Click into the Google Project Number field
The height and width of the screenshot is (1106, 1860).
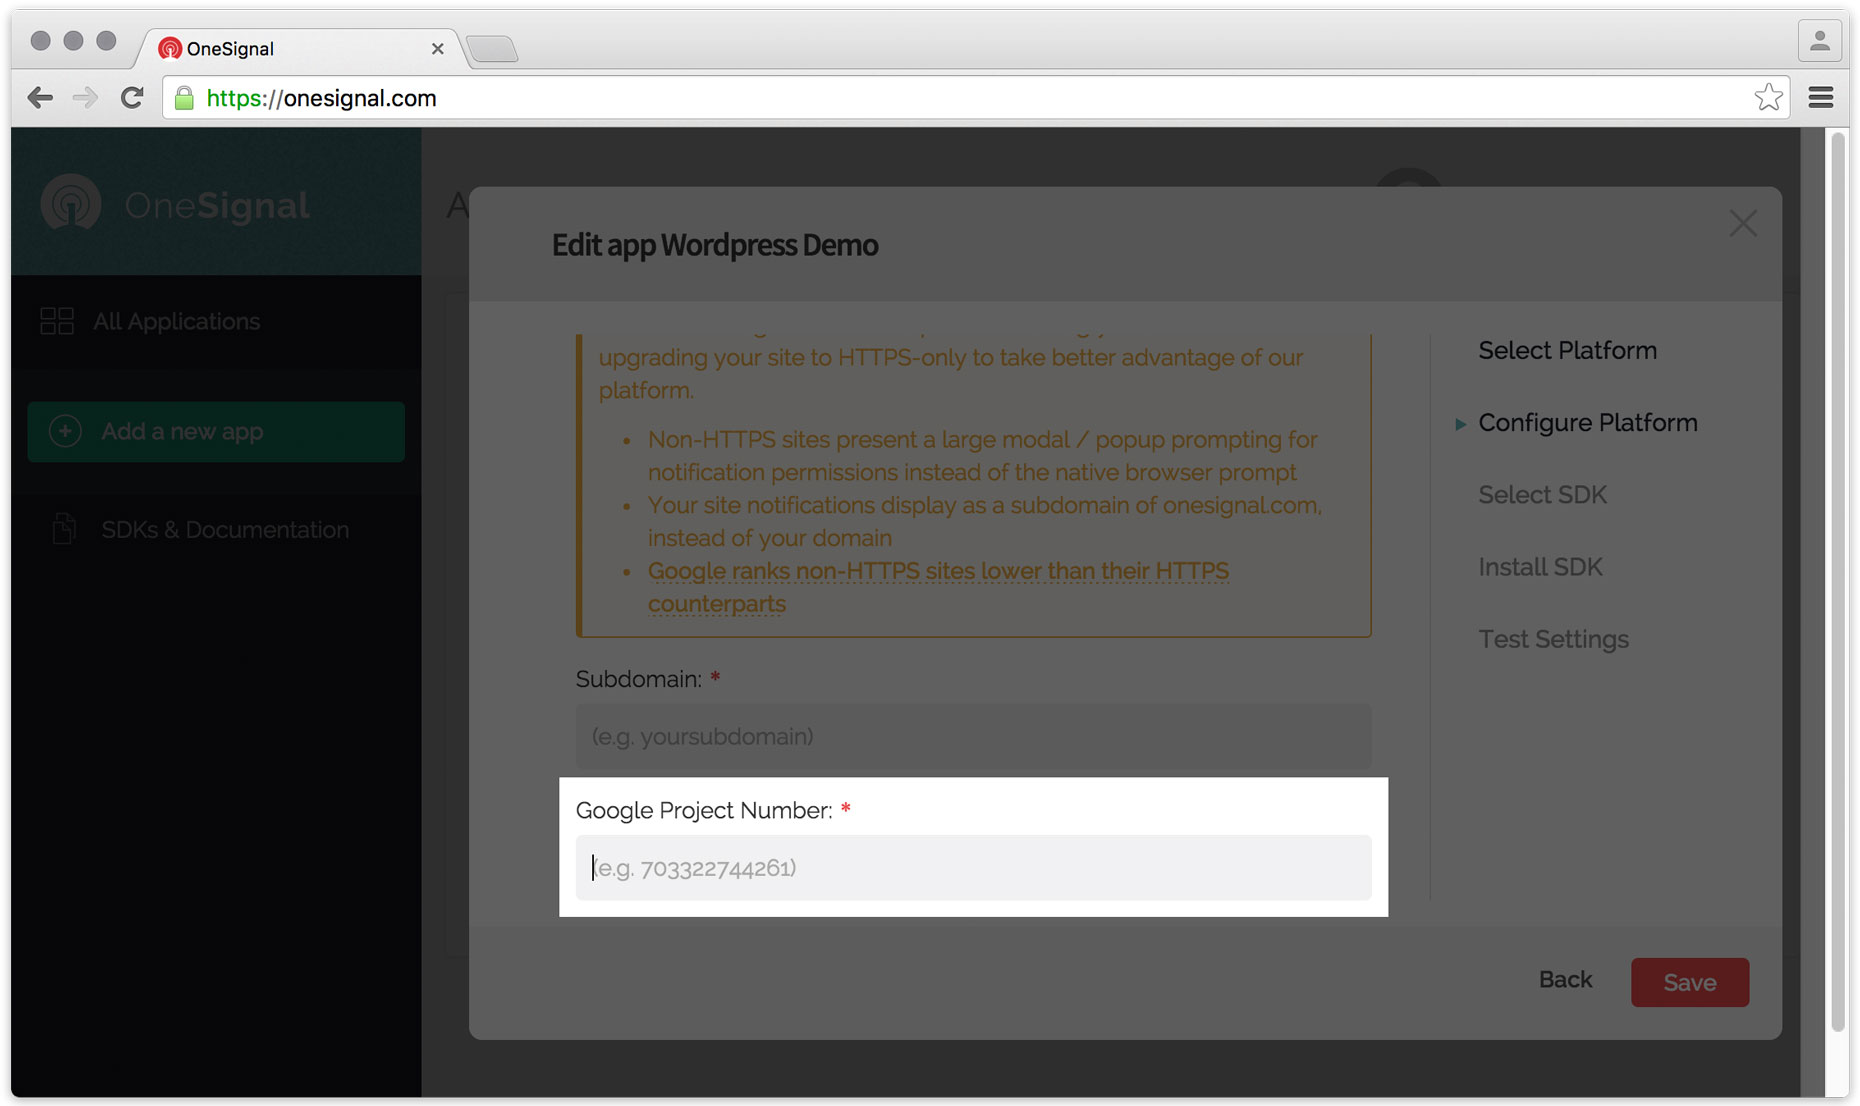[x=973, y=868]
